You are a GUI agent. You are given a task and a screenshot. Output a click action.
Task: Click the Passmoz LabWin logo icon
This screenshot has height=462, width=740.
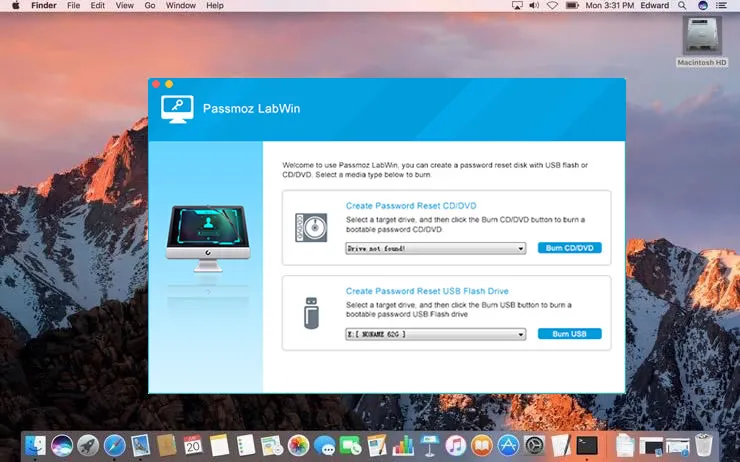pyautogui.click(x=177, y=109)
